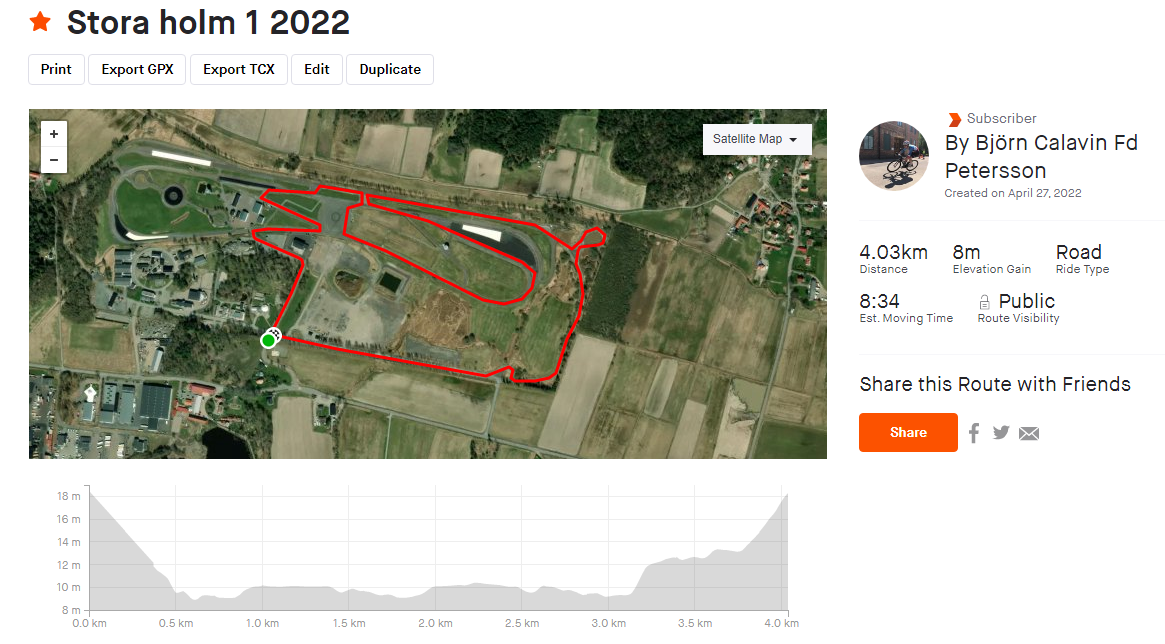Click the route visibility lock icon
1165x644 pixels.
(984, 302)
